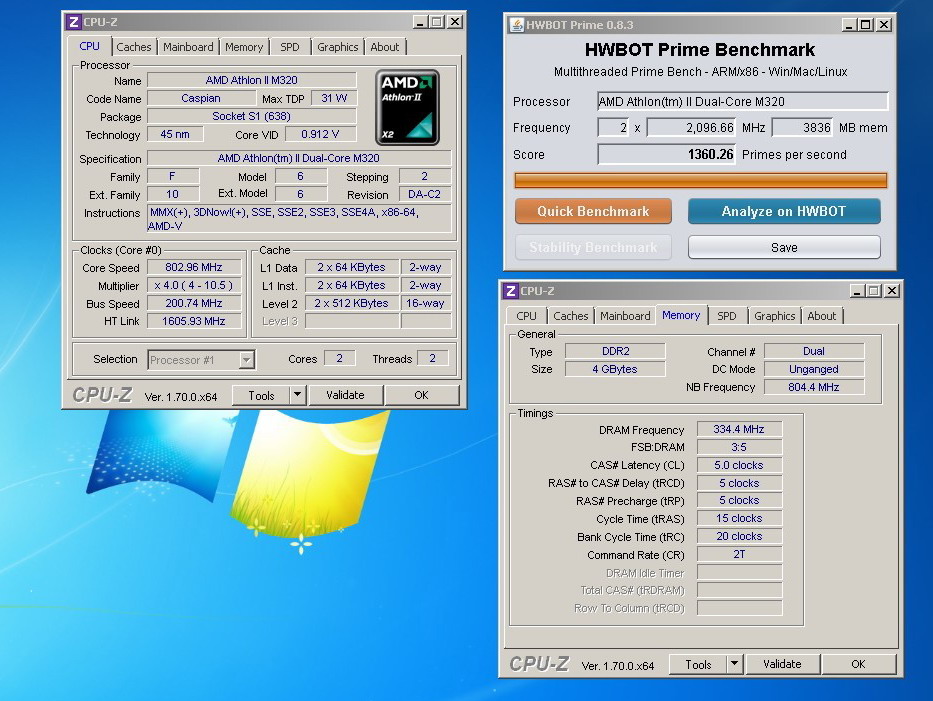
Task: Click the Code Name value Caspian
Action: (x=201, y=98)
